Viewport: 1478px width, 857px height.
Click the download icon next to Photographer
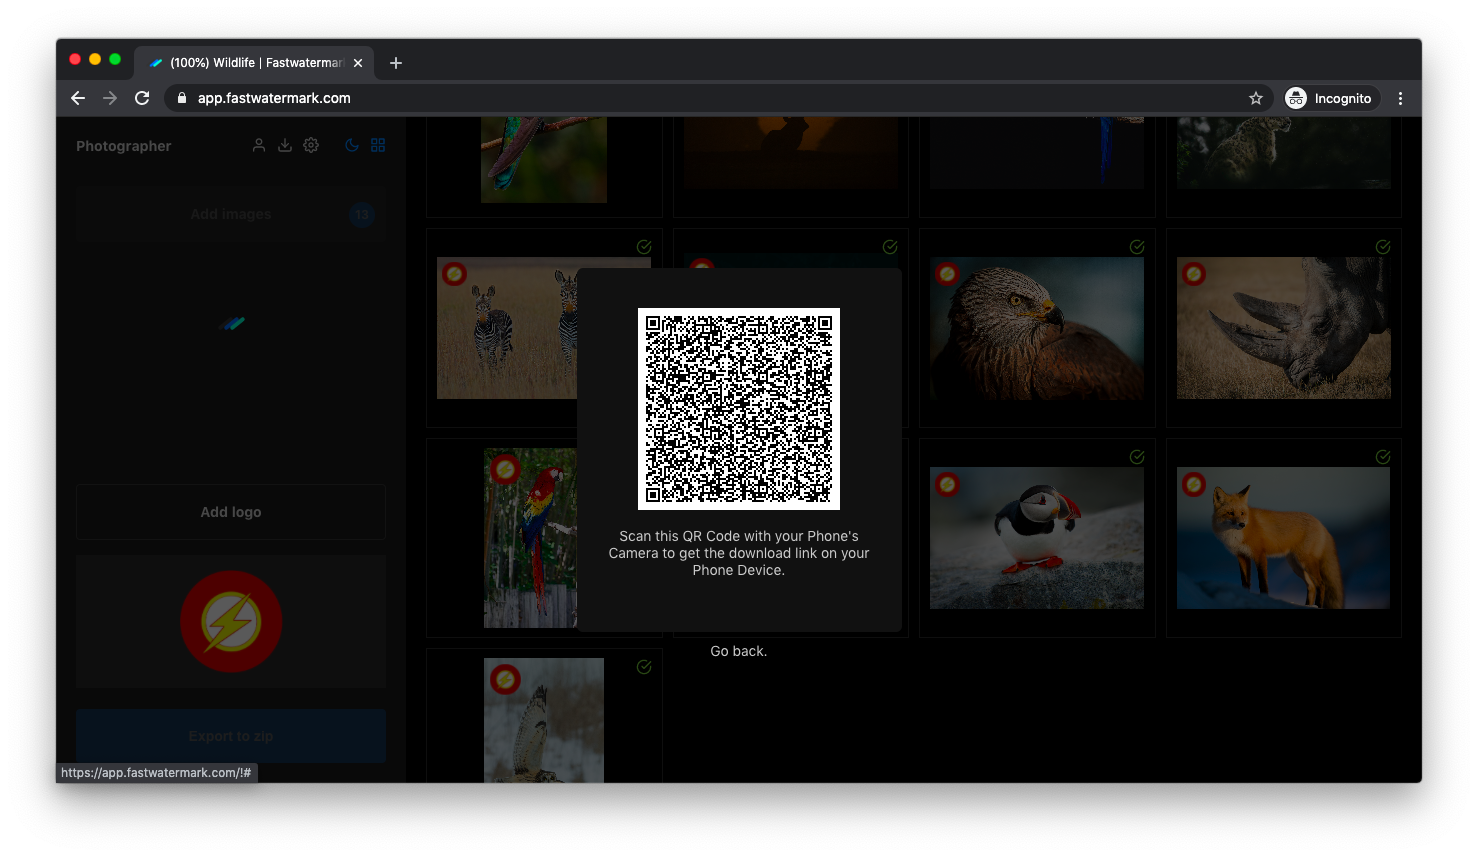(285, 145)
